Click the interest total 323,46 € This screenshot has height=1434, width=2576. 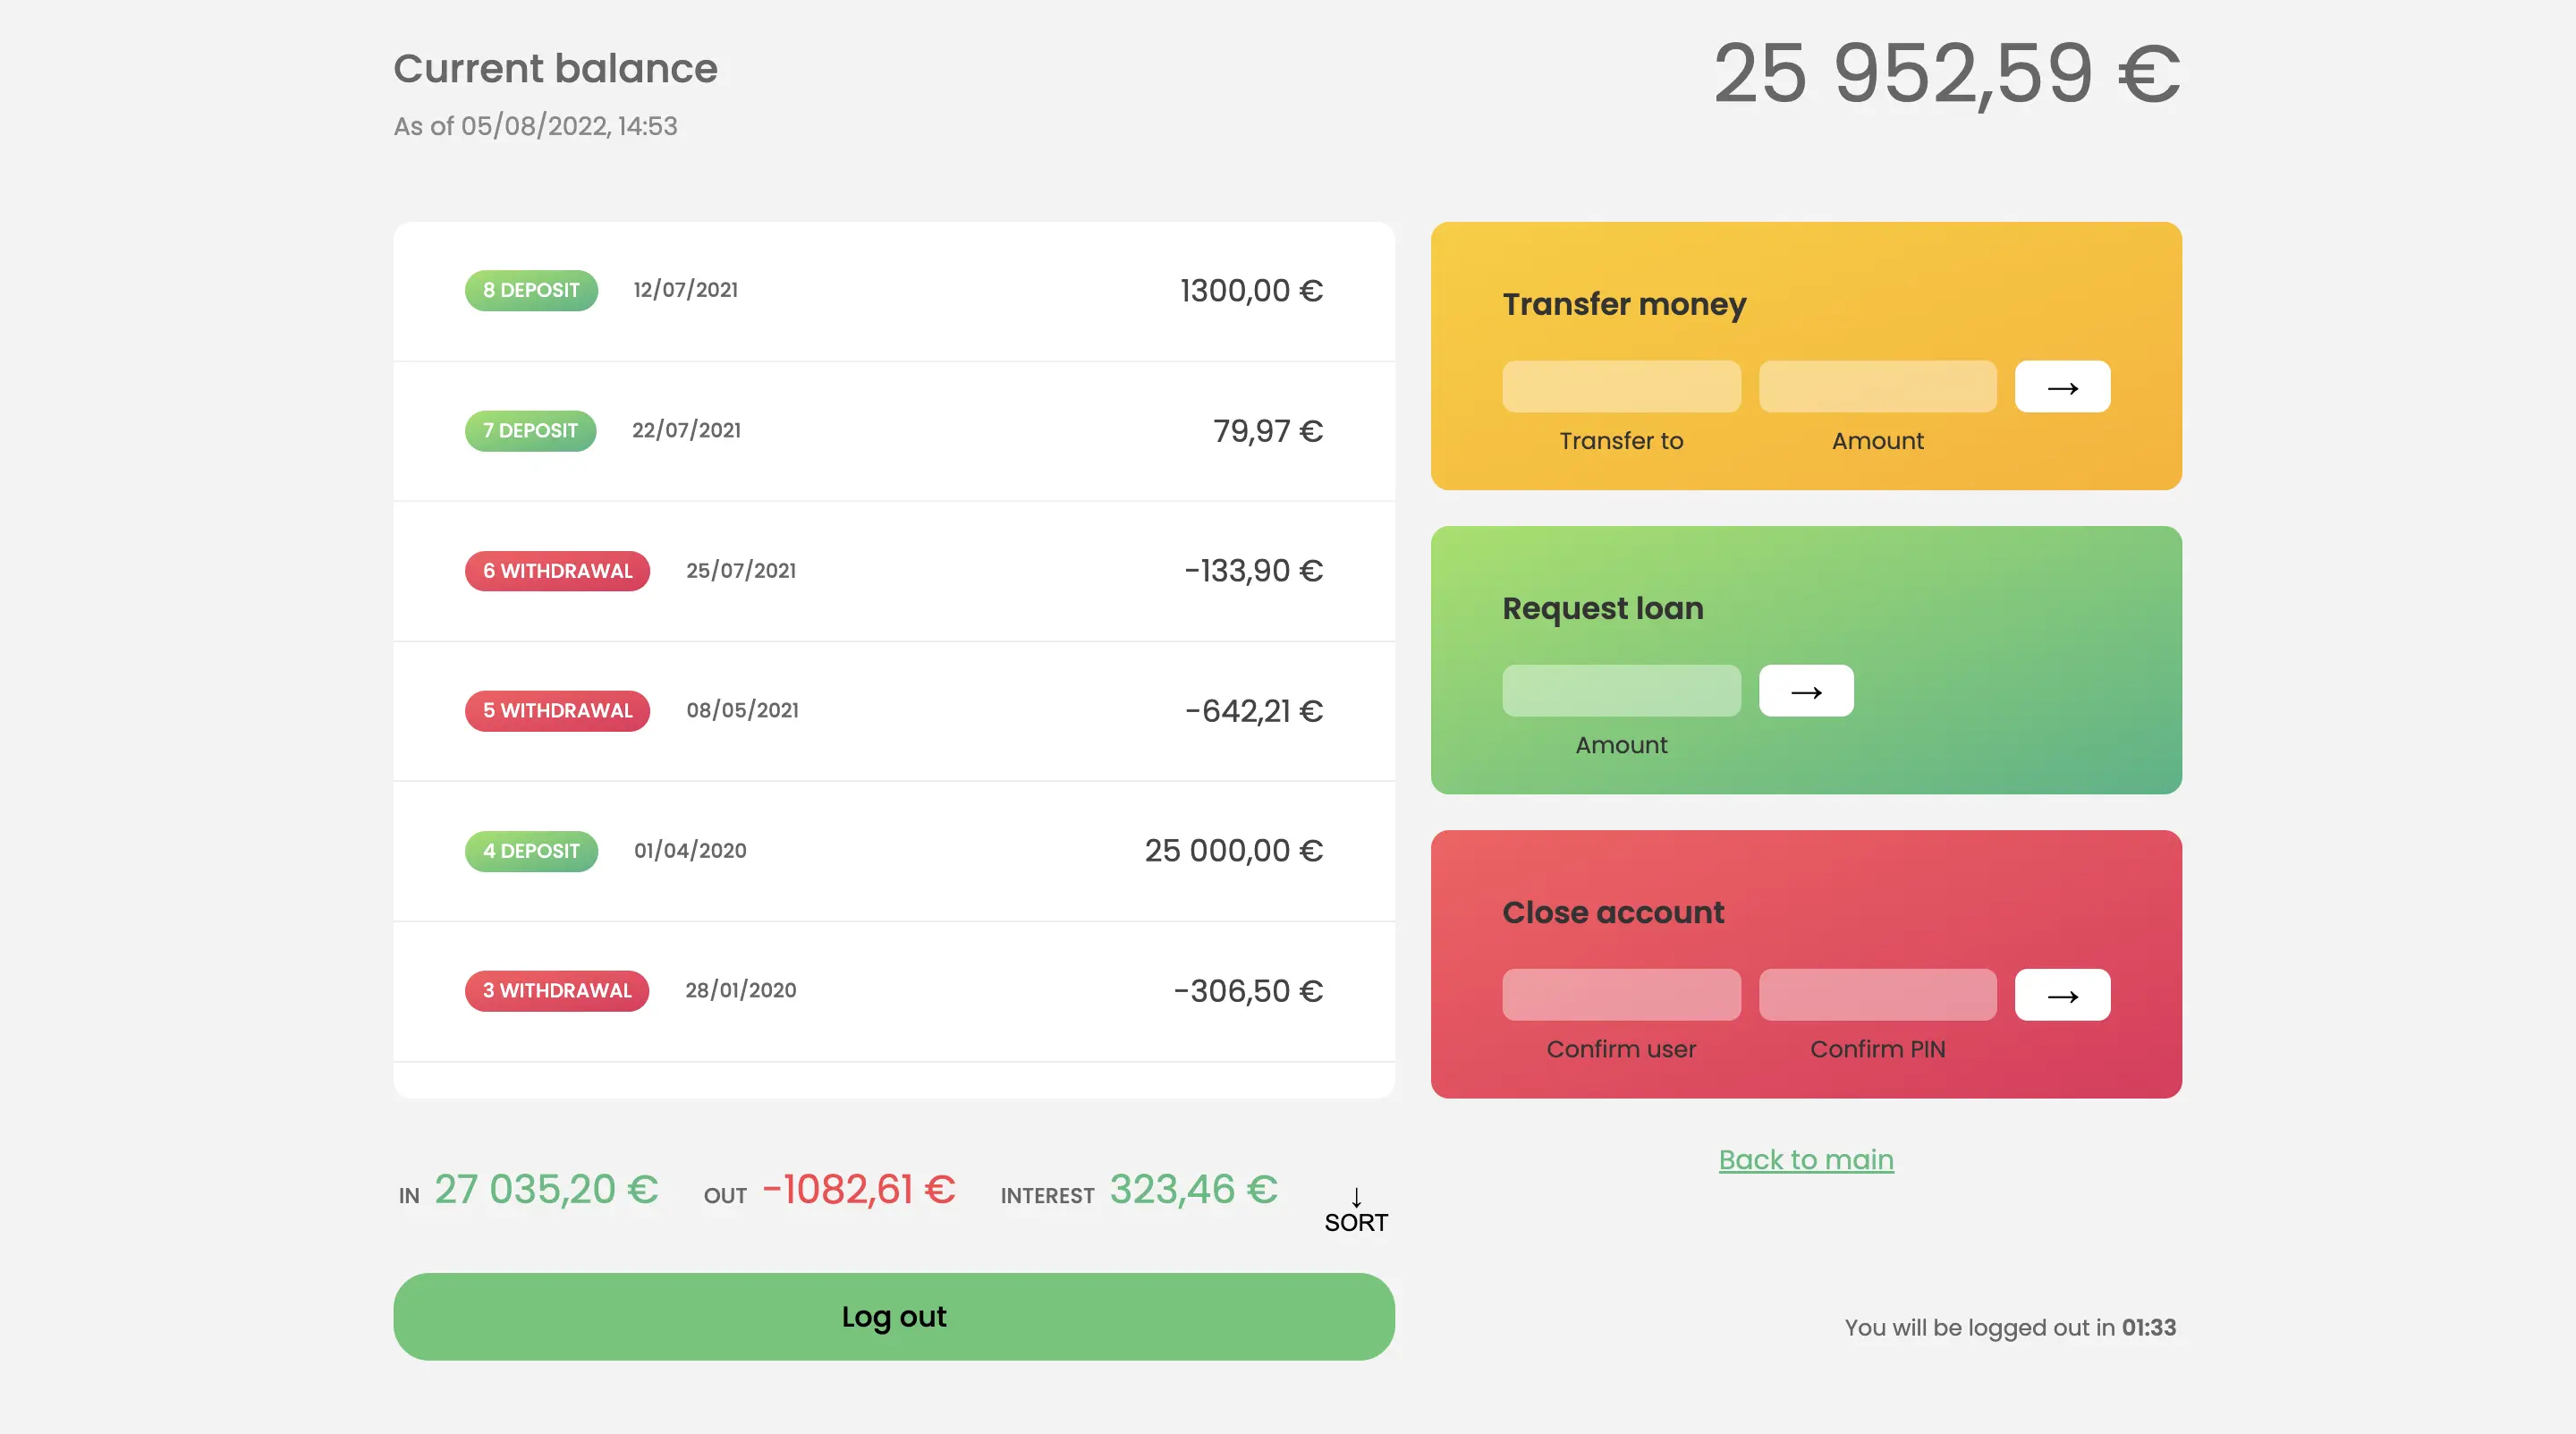[x=1193, y=1190]
